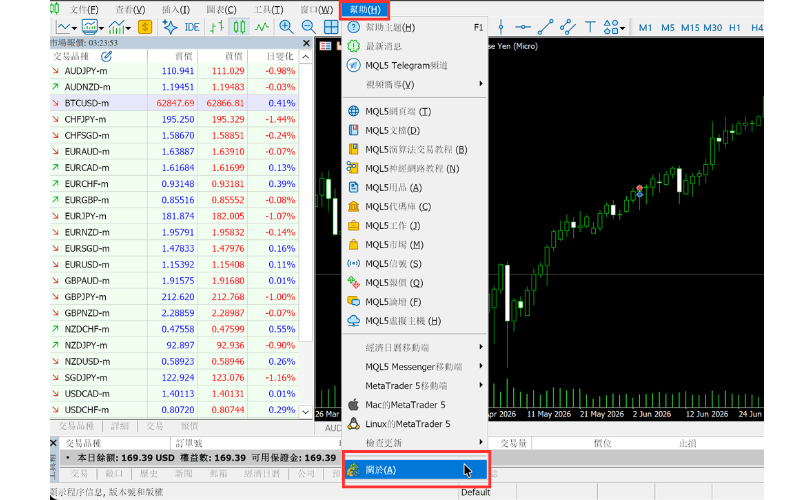Open the 文件(F) File menu
800x500 pixels.
click(x=84, y=9)
